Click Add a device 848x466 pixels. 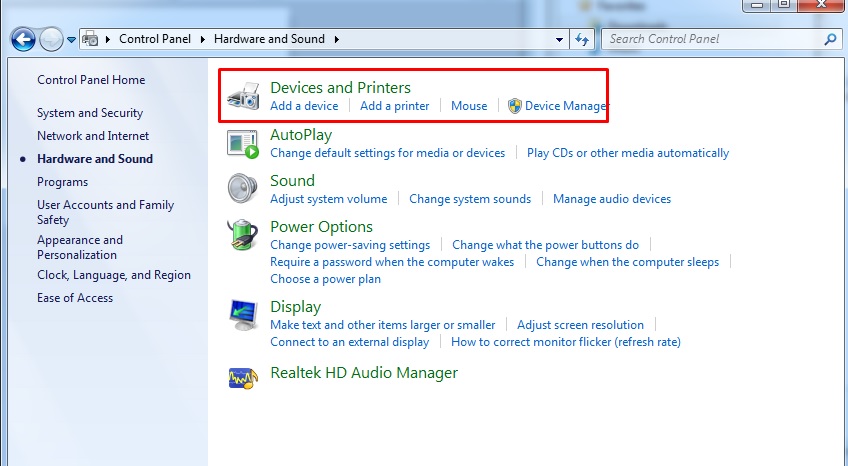[x=304, y=106]
